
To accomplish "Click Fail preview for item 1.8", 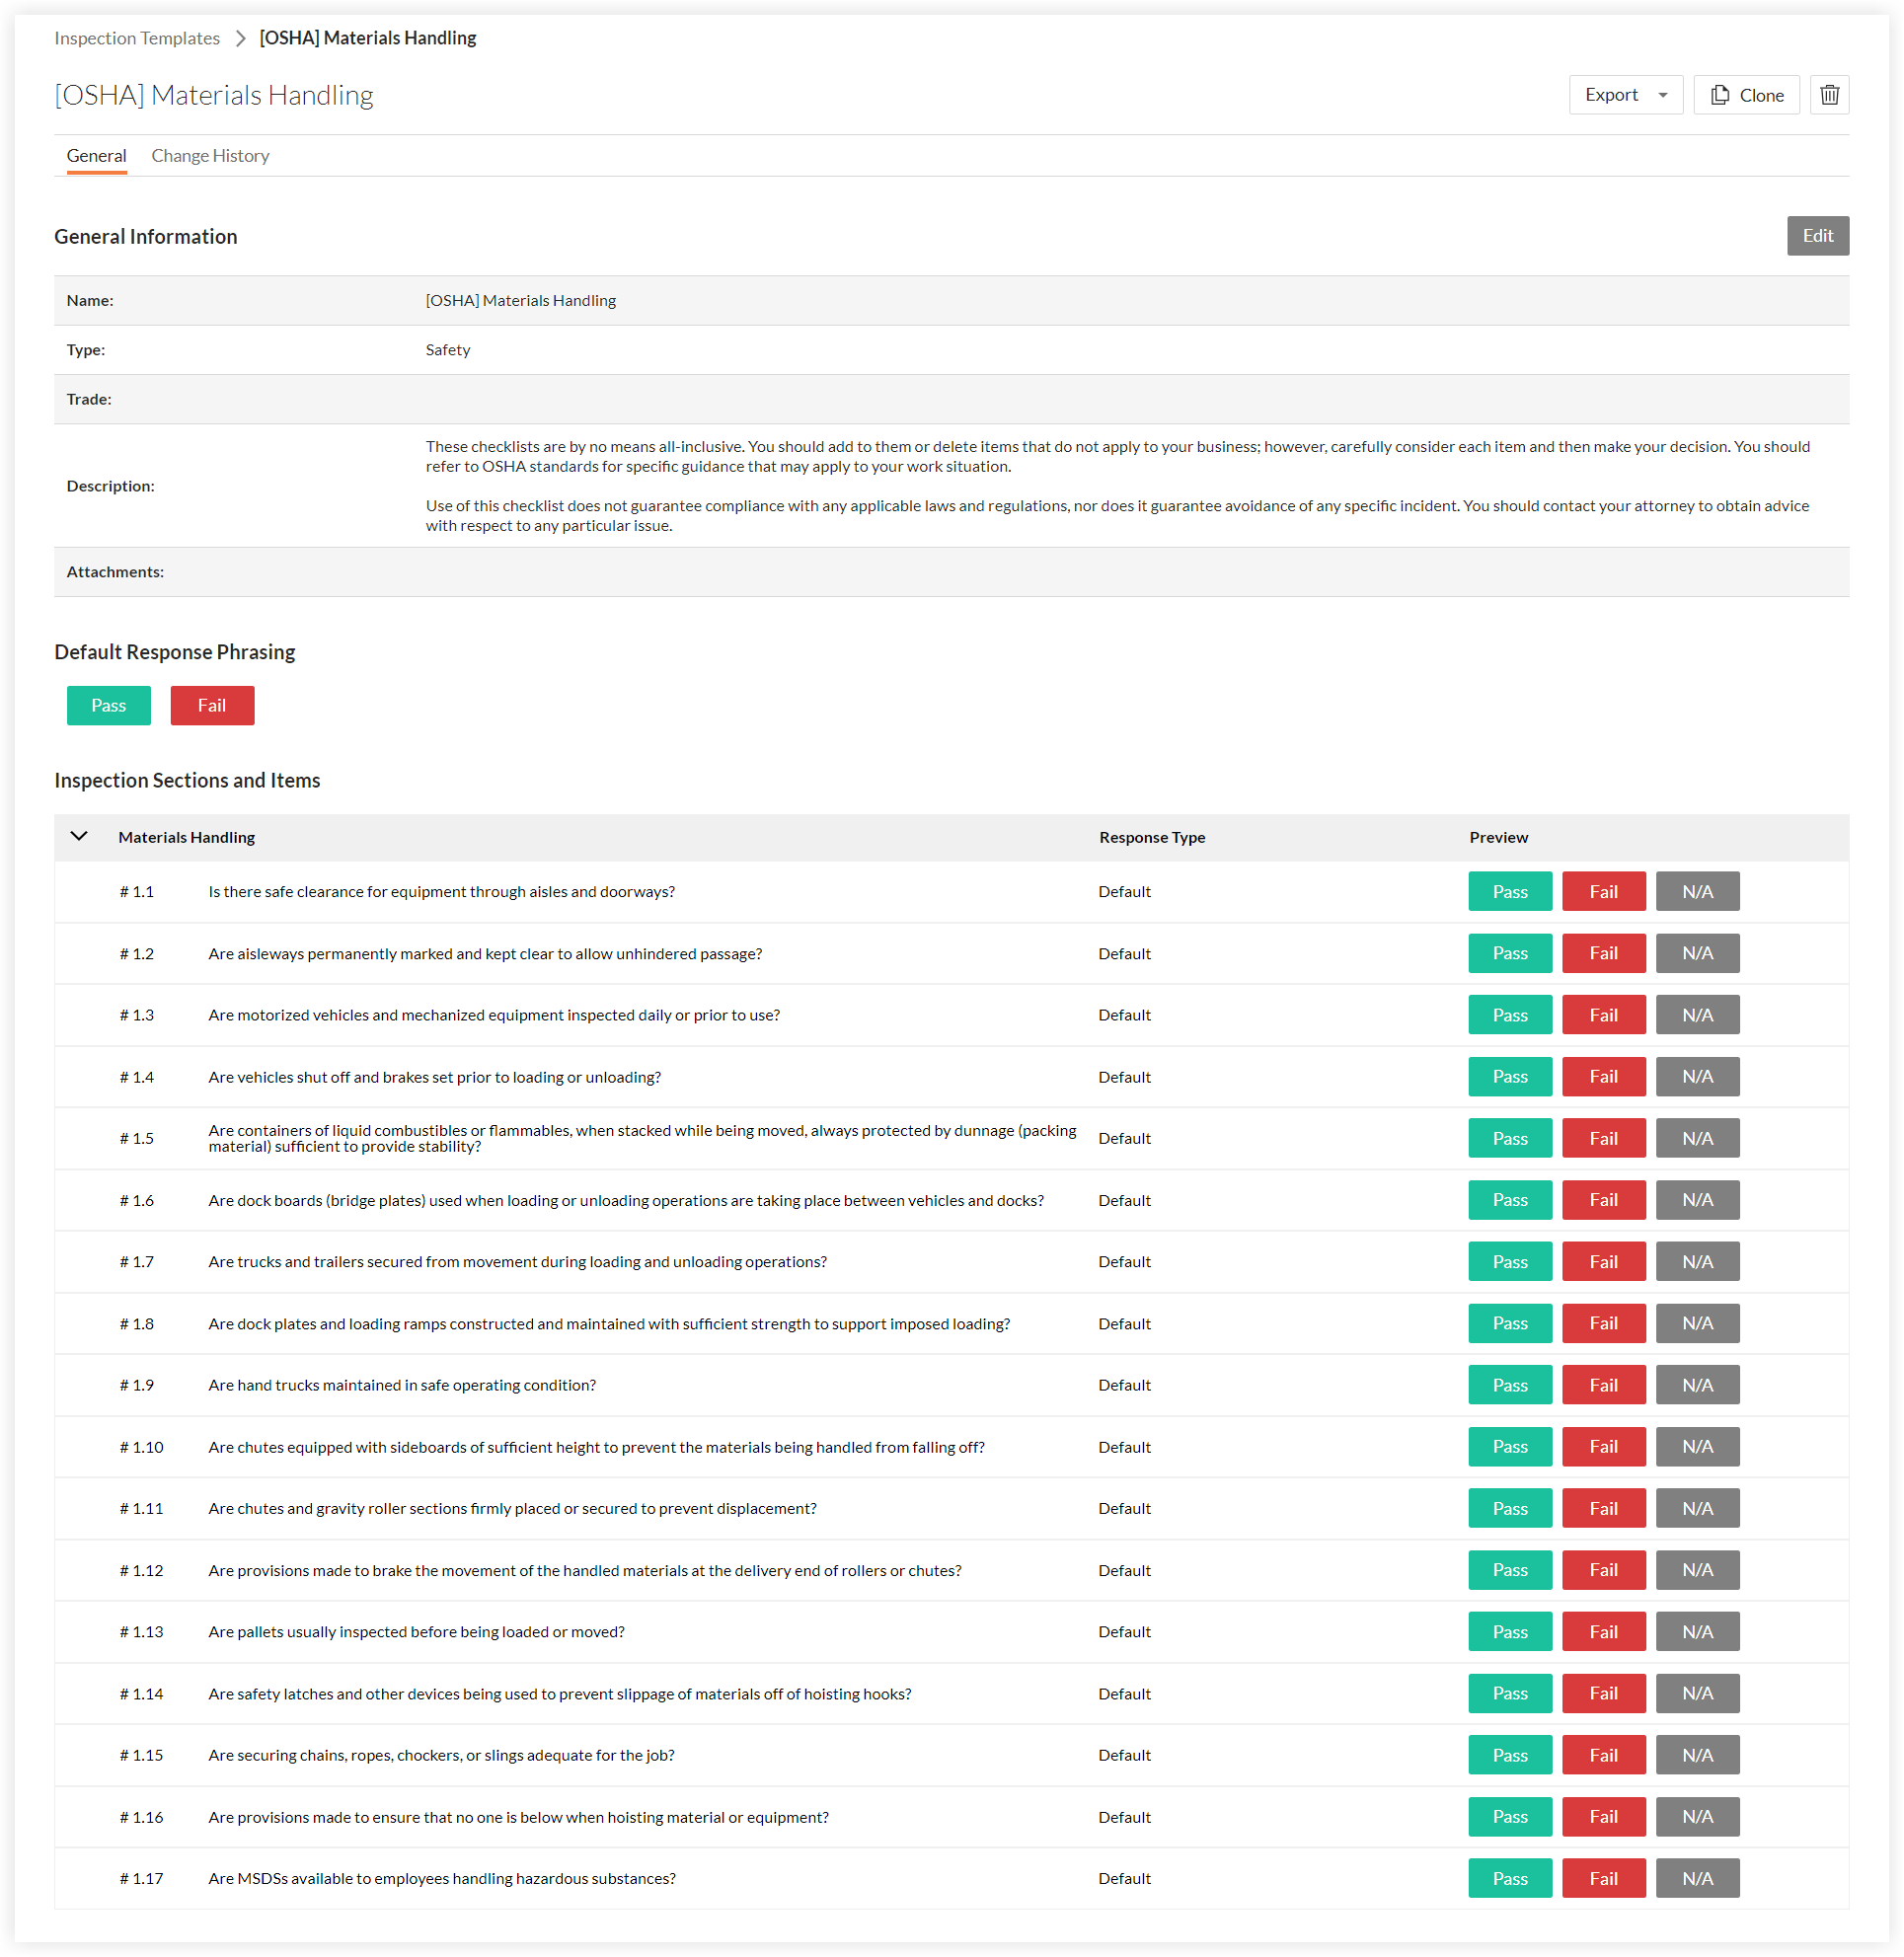I will click(1603, 1323).
